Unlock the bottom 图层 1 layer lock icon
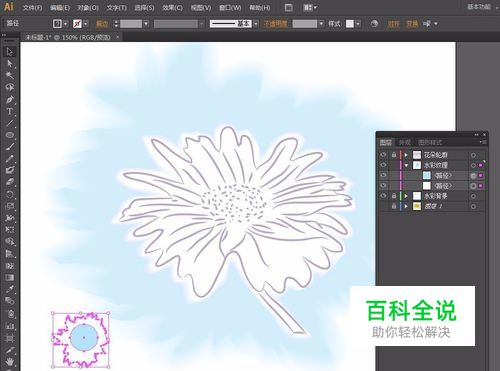Viewport: 500px width, 371px height. 394,206
